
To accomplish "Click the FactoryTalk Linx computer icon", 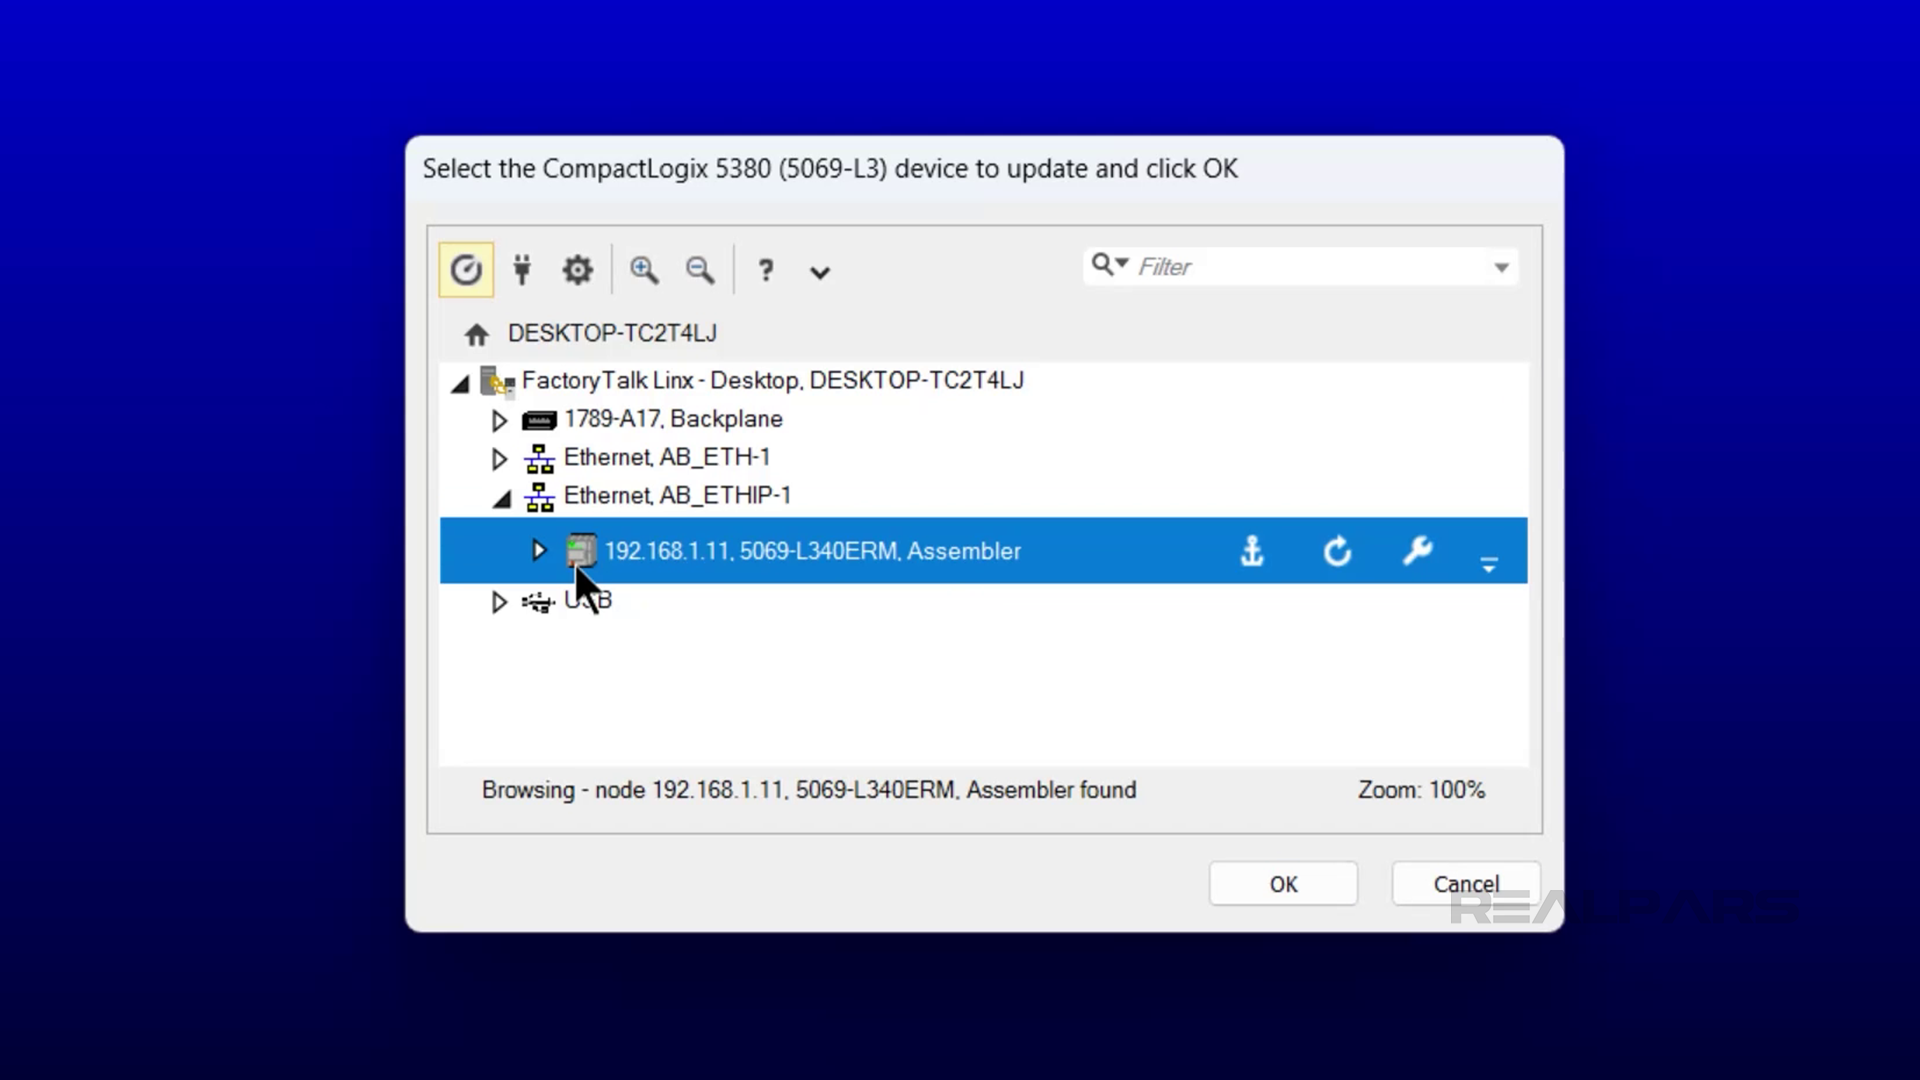I will [497, 382].
